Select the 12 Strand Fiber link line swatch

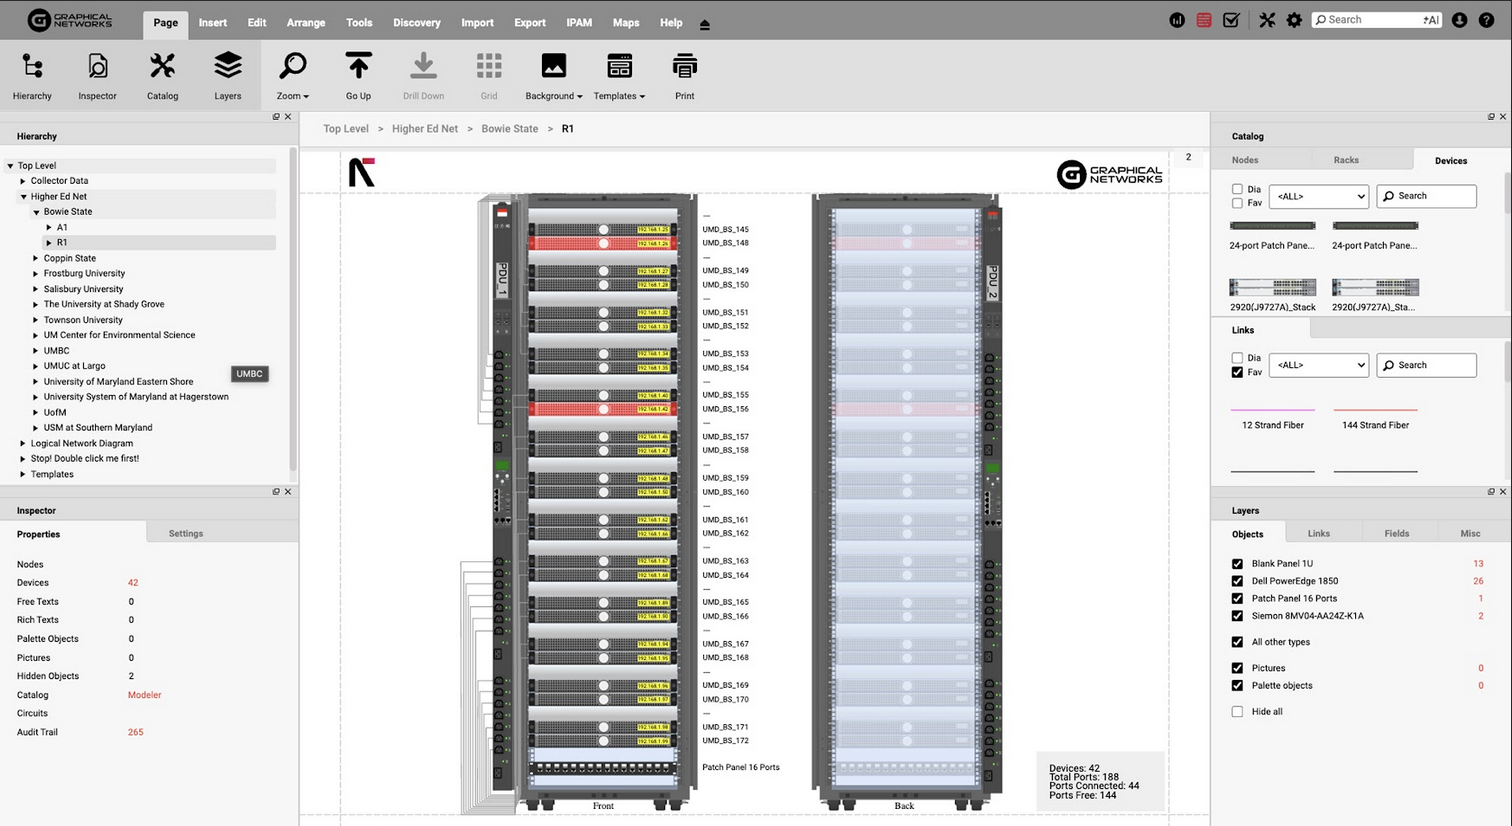tap(1272, 410)
